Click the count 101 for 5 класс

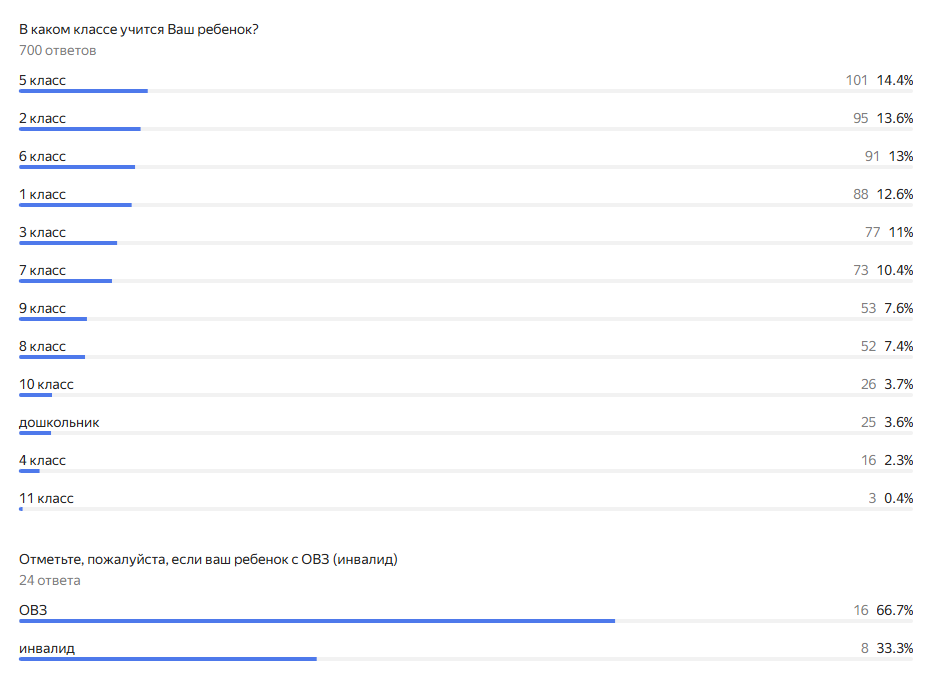[x=856, y=80]
